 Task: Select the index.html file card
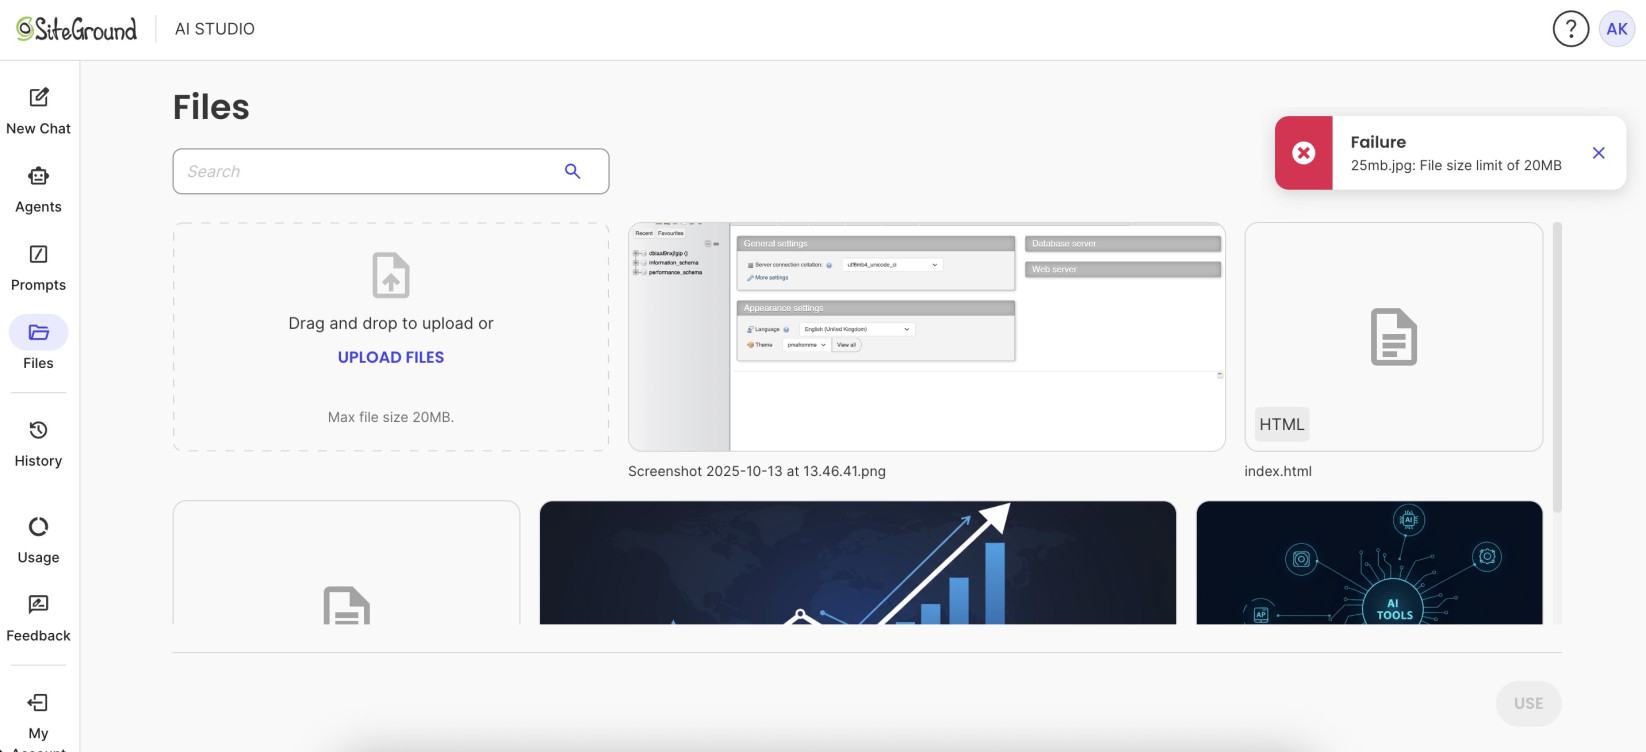[1393, 336]
